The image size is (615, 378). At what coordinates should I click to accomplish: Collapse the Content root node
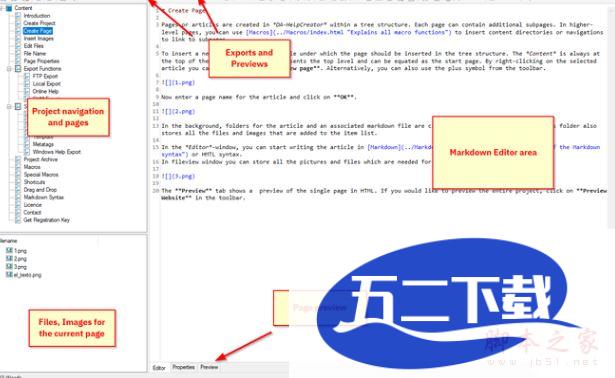pyautogui.click(x=2, y=8)
